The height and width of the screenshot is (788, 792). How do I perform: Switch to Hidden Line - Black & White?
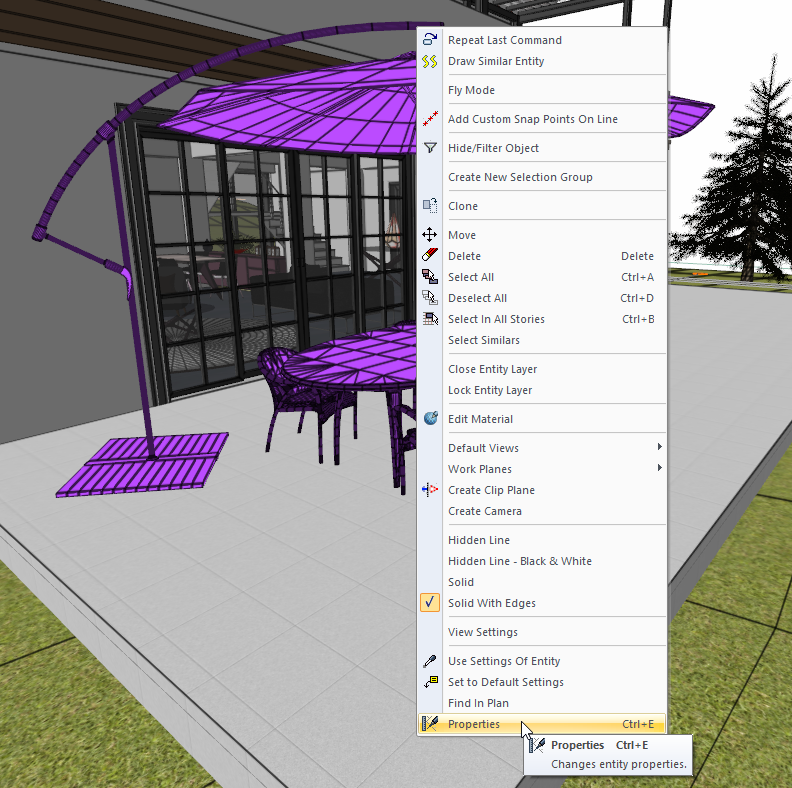pyautogui.click(x=520, y=561)
